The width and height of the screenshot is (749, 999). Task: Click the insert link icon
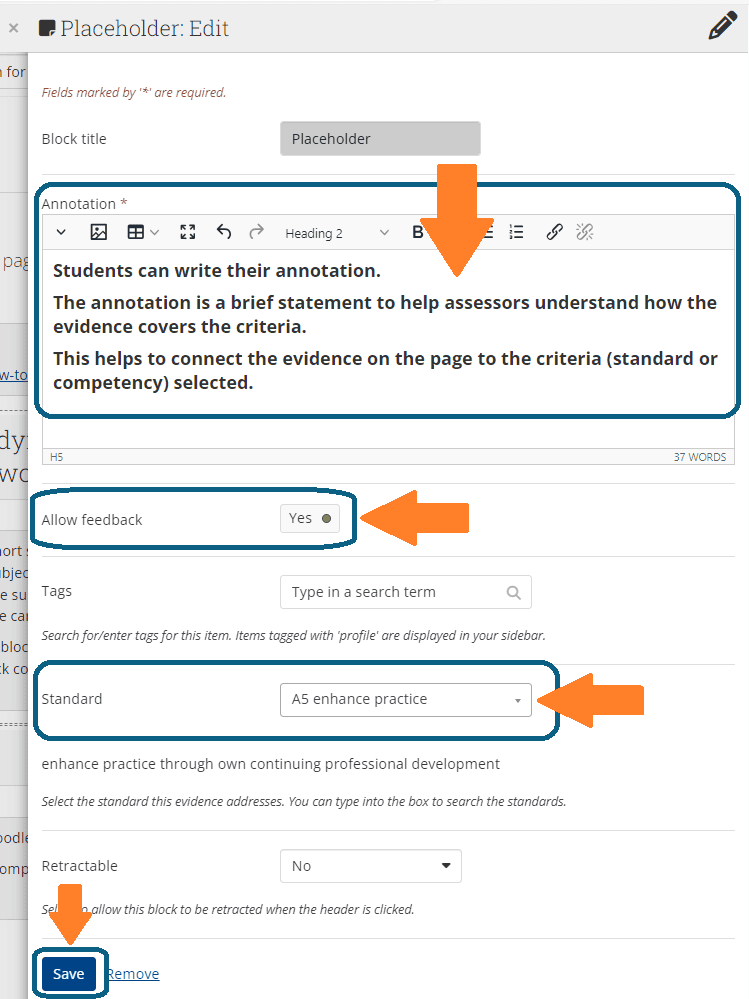554,232
